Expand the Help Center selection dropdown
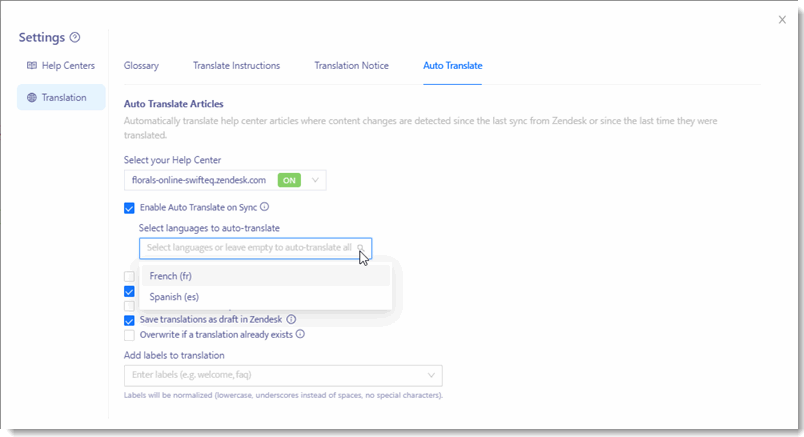This screenshot has height=437, width=804. (x=315, y=180)
